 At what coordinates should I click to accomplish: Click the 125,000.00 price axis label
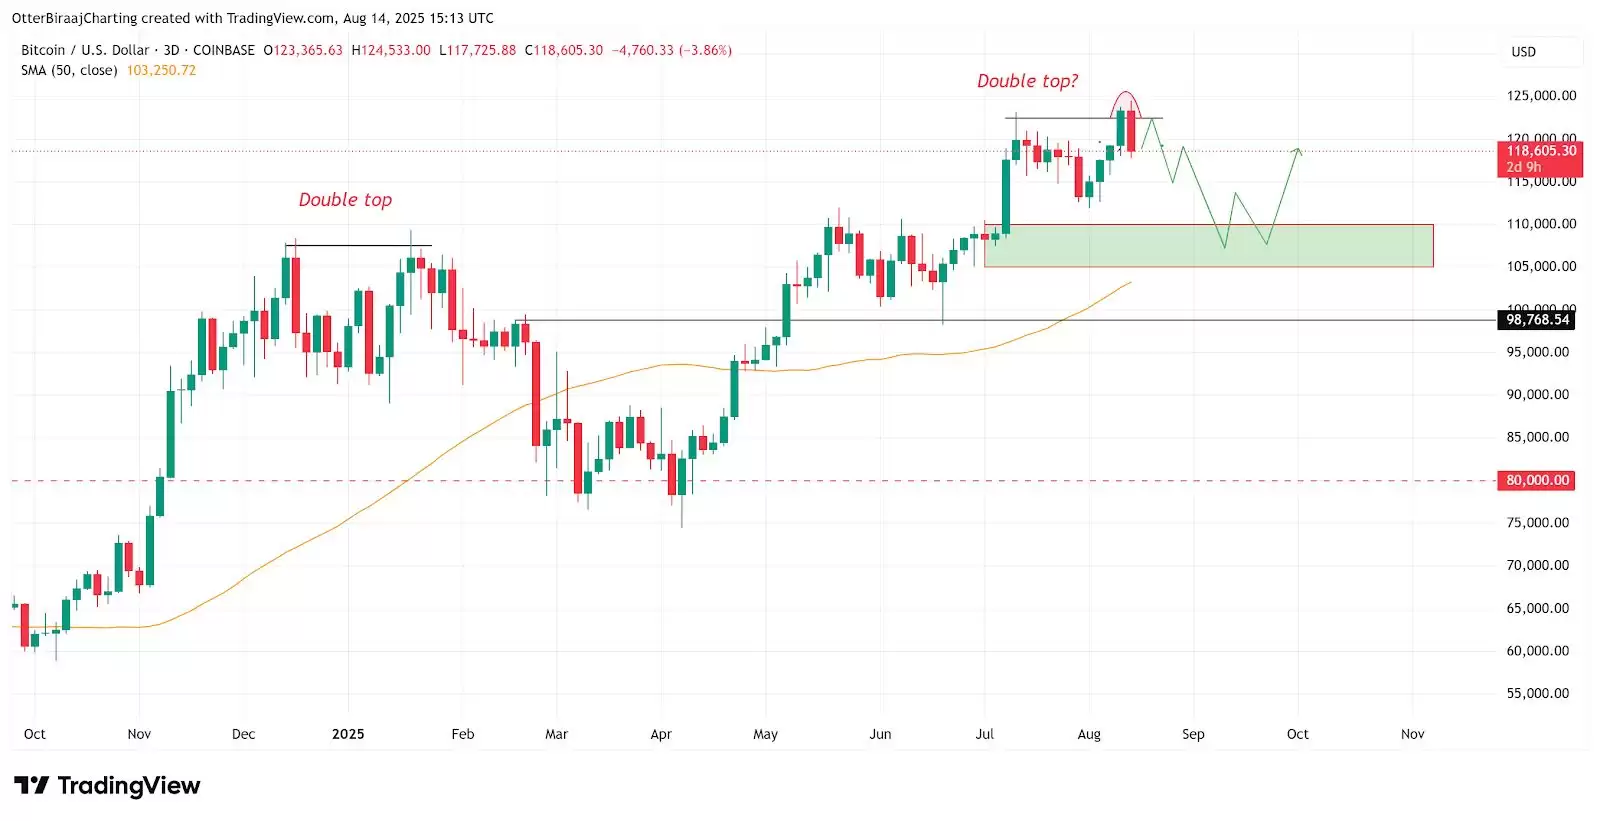click(1541, 96)
